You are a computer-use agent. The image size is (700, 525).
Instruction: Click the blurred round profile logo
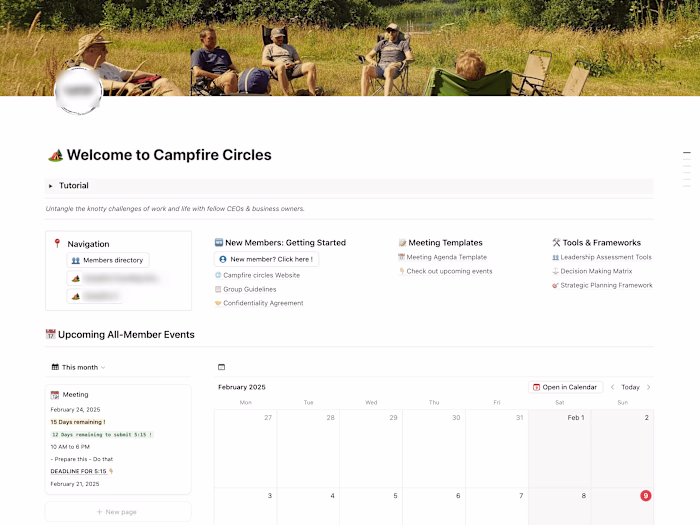tap(79, 91)
